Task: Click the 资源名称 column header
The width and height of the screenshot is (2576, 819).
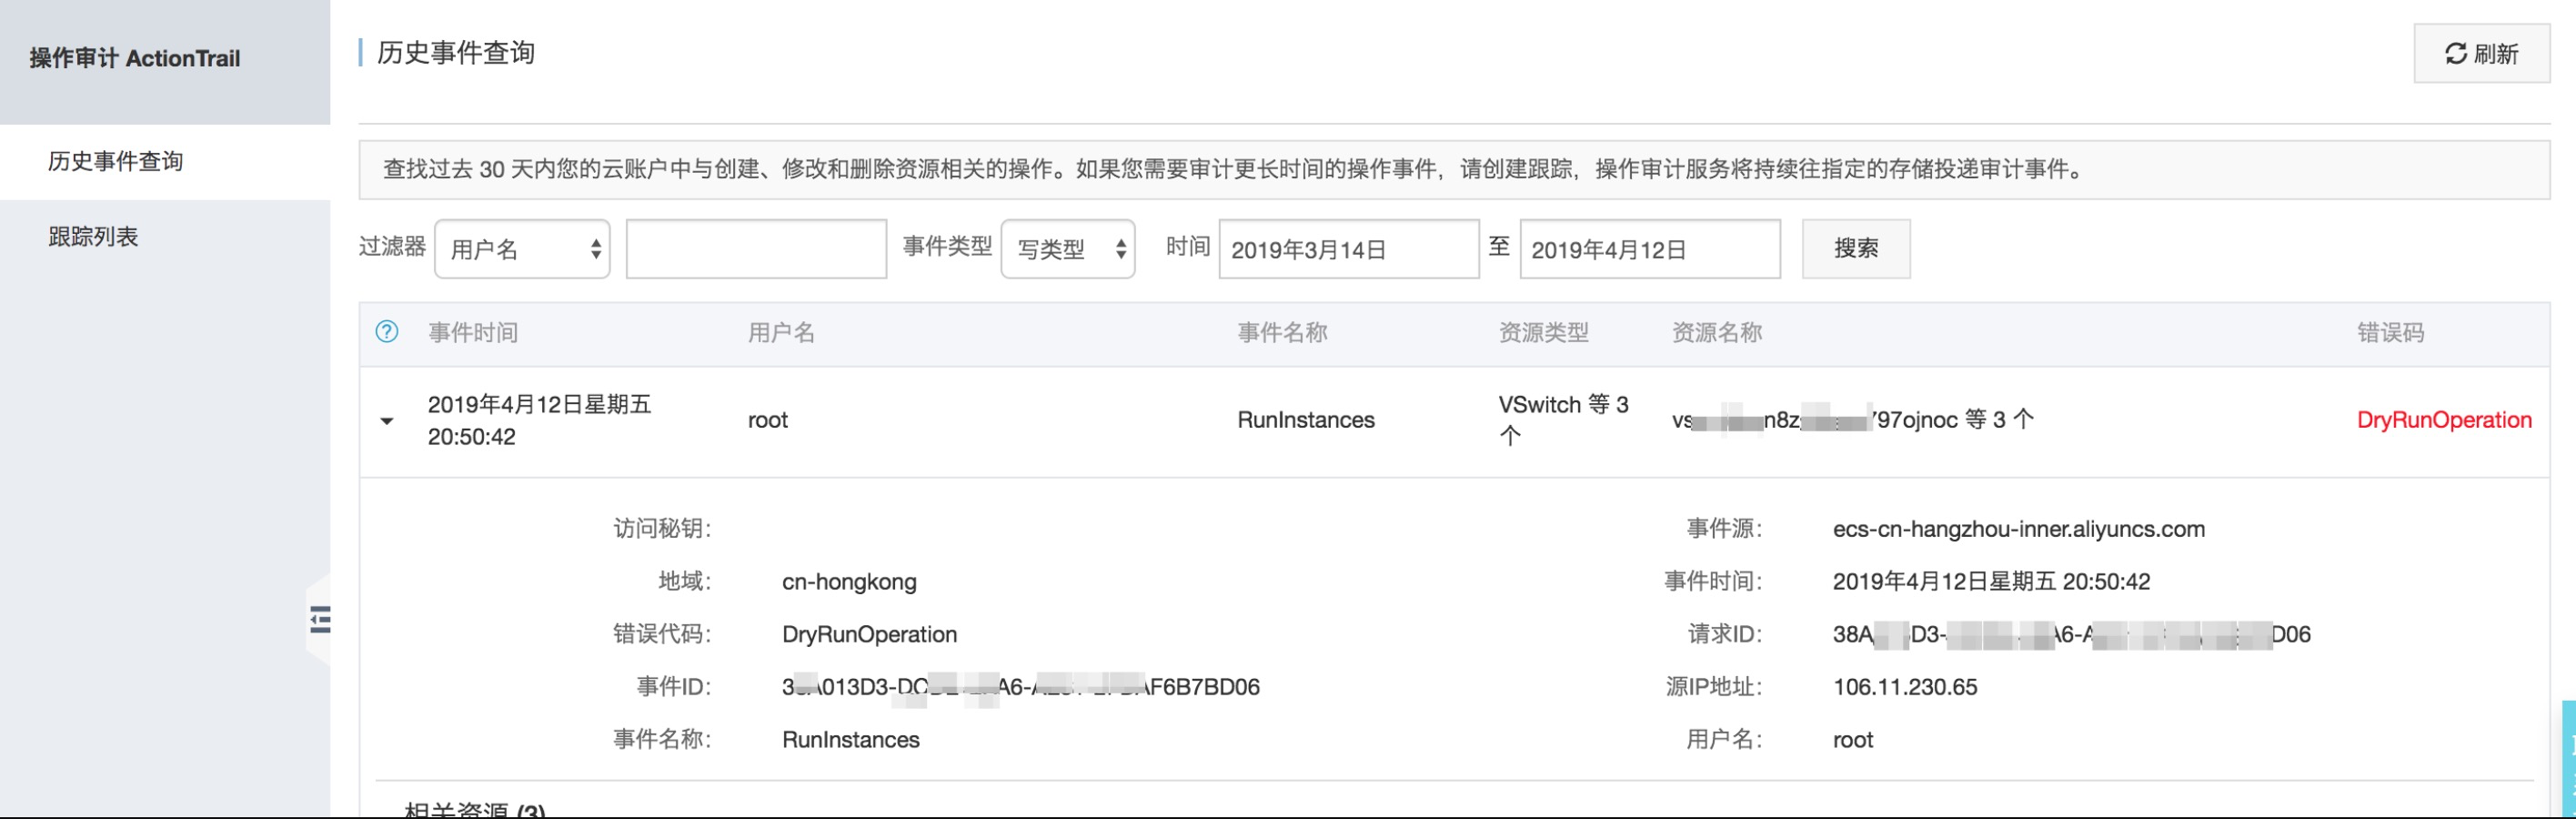Action: click(1717, 333)
